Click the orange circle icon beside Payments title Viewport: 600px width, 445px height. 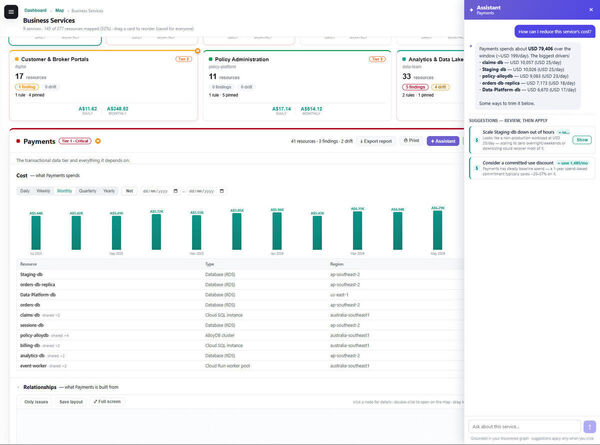tap(98, 141)
